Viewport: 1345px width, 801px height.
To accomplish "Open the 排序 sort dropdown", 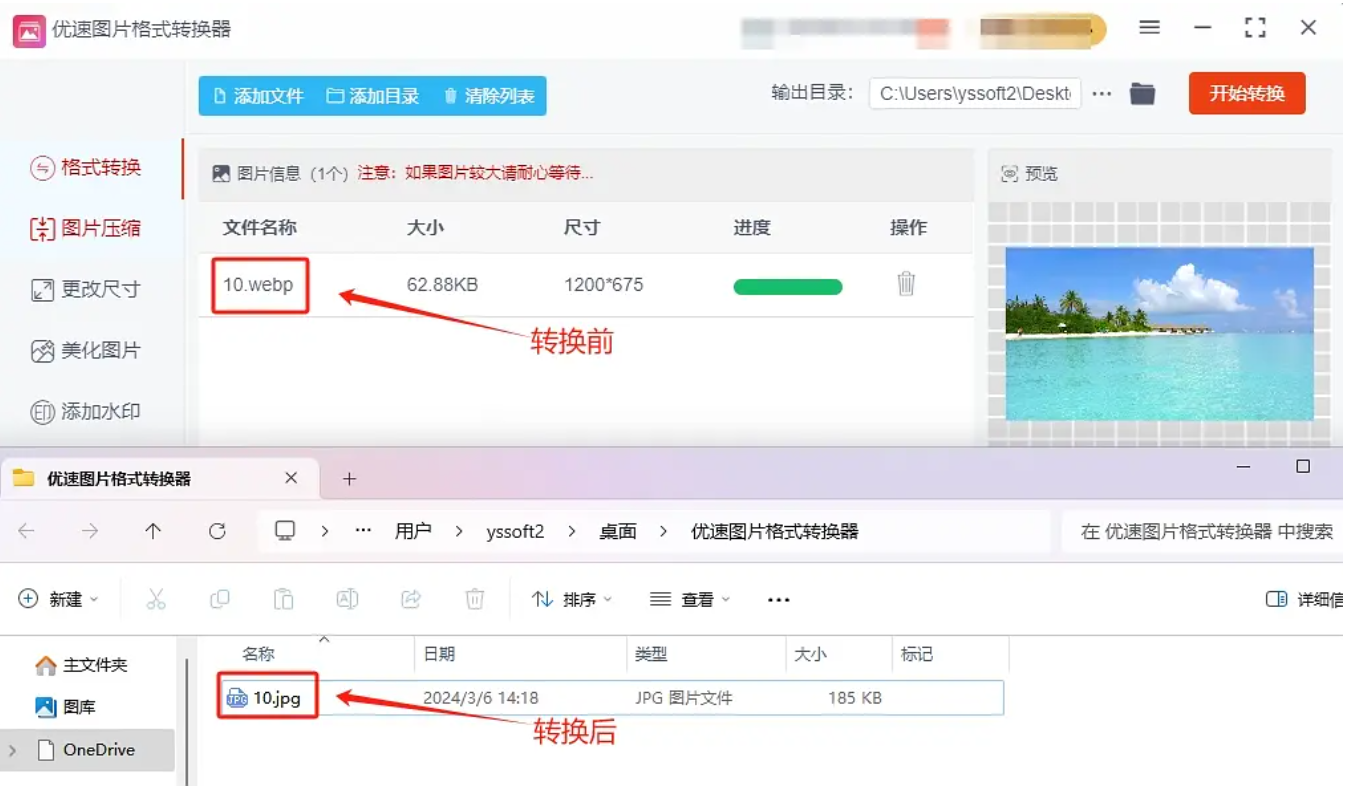I will tap(572, 599).
